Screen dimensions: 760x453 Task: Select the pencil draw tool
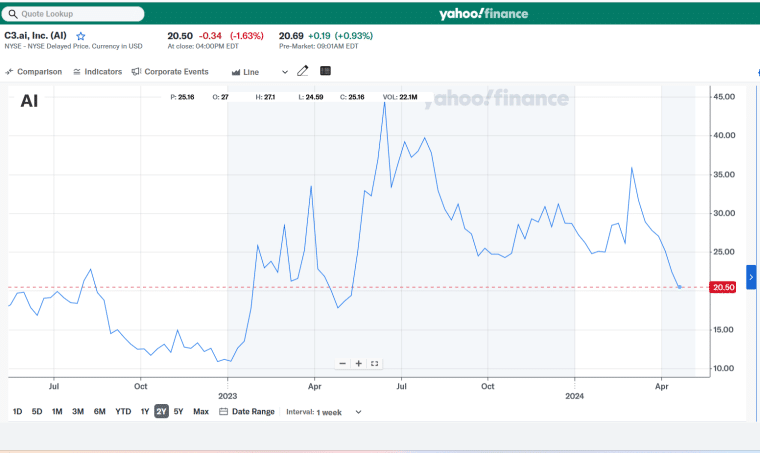click(302, 71)
